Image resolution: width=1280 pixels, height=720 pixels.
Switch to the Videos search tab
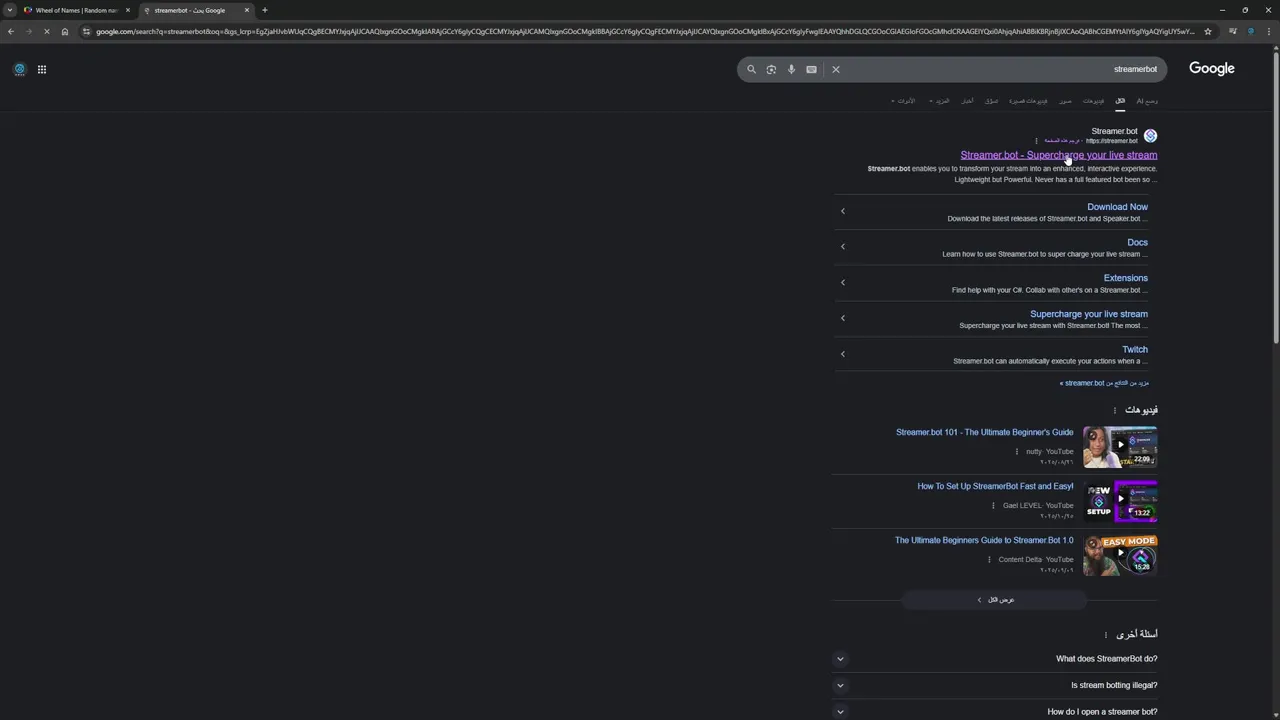click(x=1094, y=101)
